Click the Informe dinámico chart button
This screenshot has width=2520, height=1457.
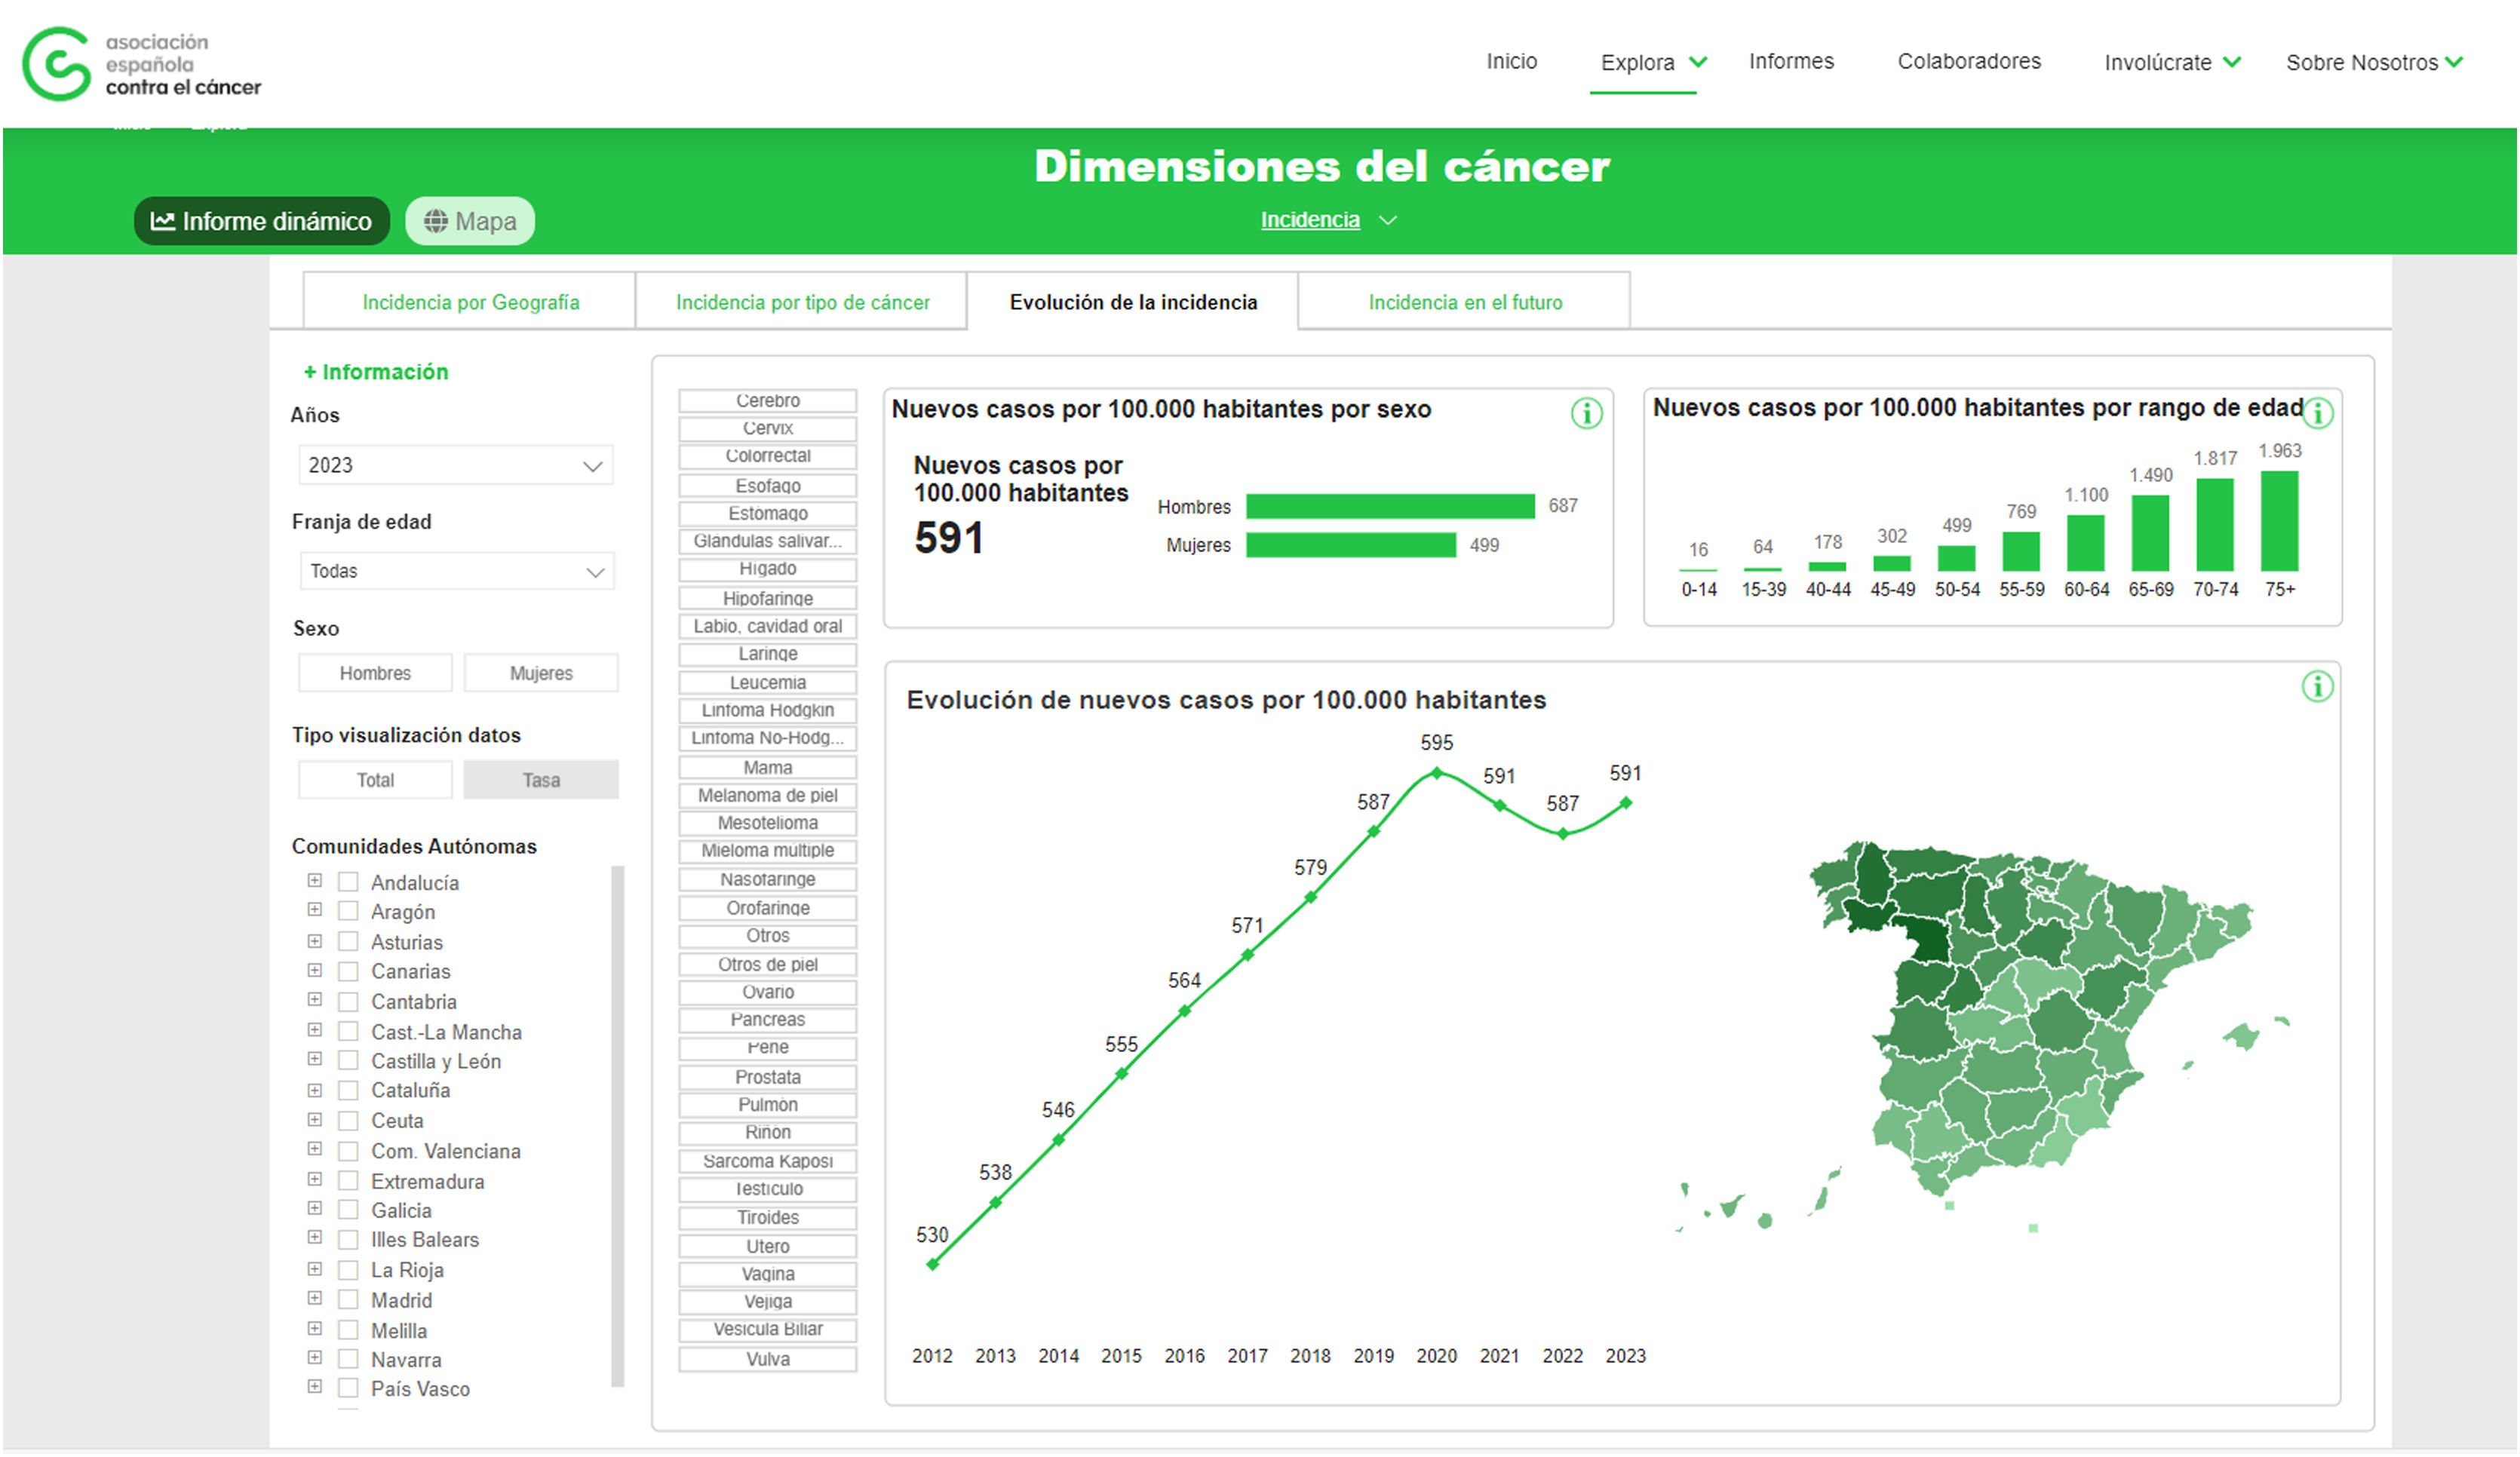[x=261, y=221]
